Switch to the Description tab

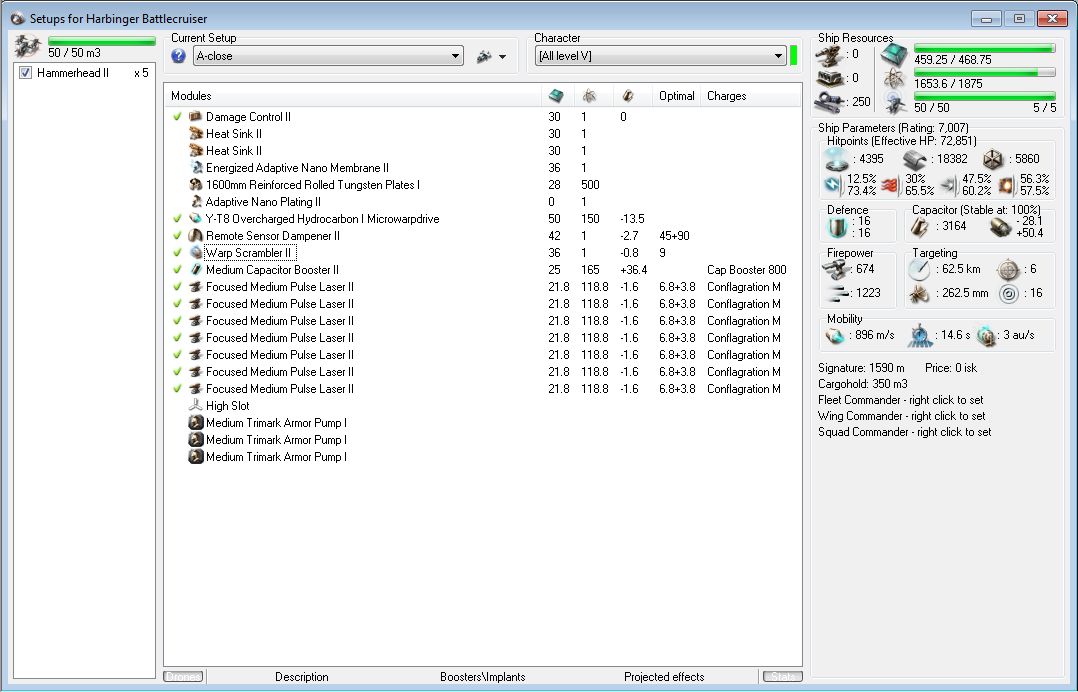click(x=302, y=677)
